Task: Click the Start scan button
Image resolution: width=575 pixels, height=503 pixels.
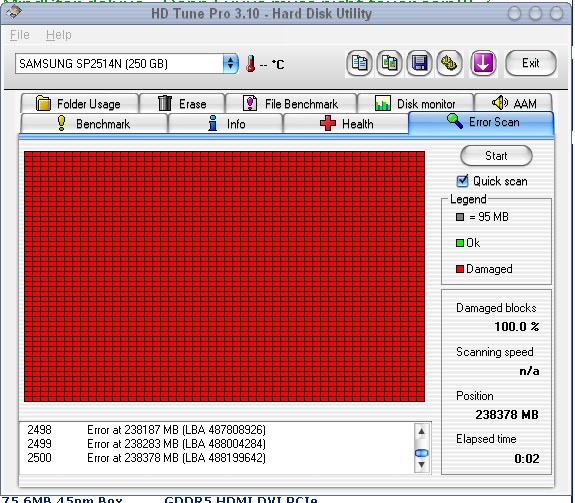Action: coord(496,156)
